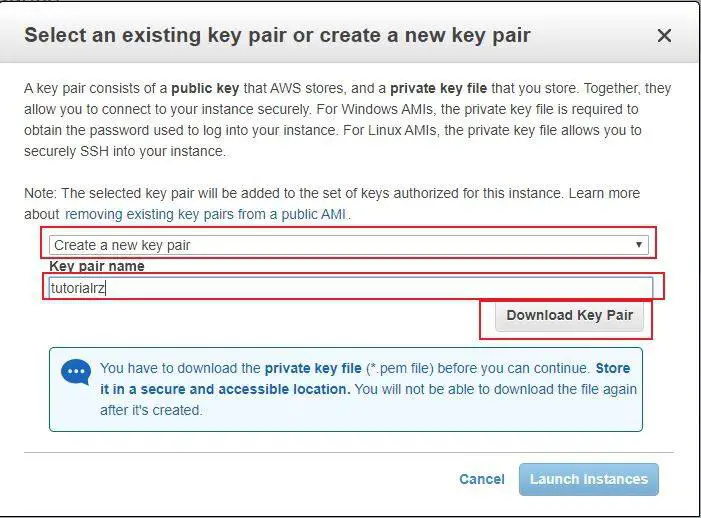
Task: Focus the Key pair name text field
Action: (x=350, y=288)
